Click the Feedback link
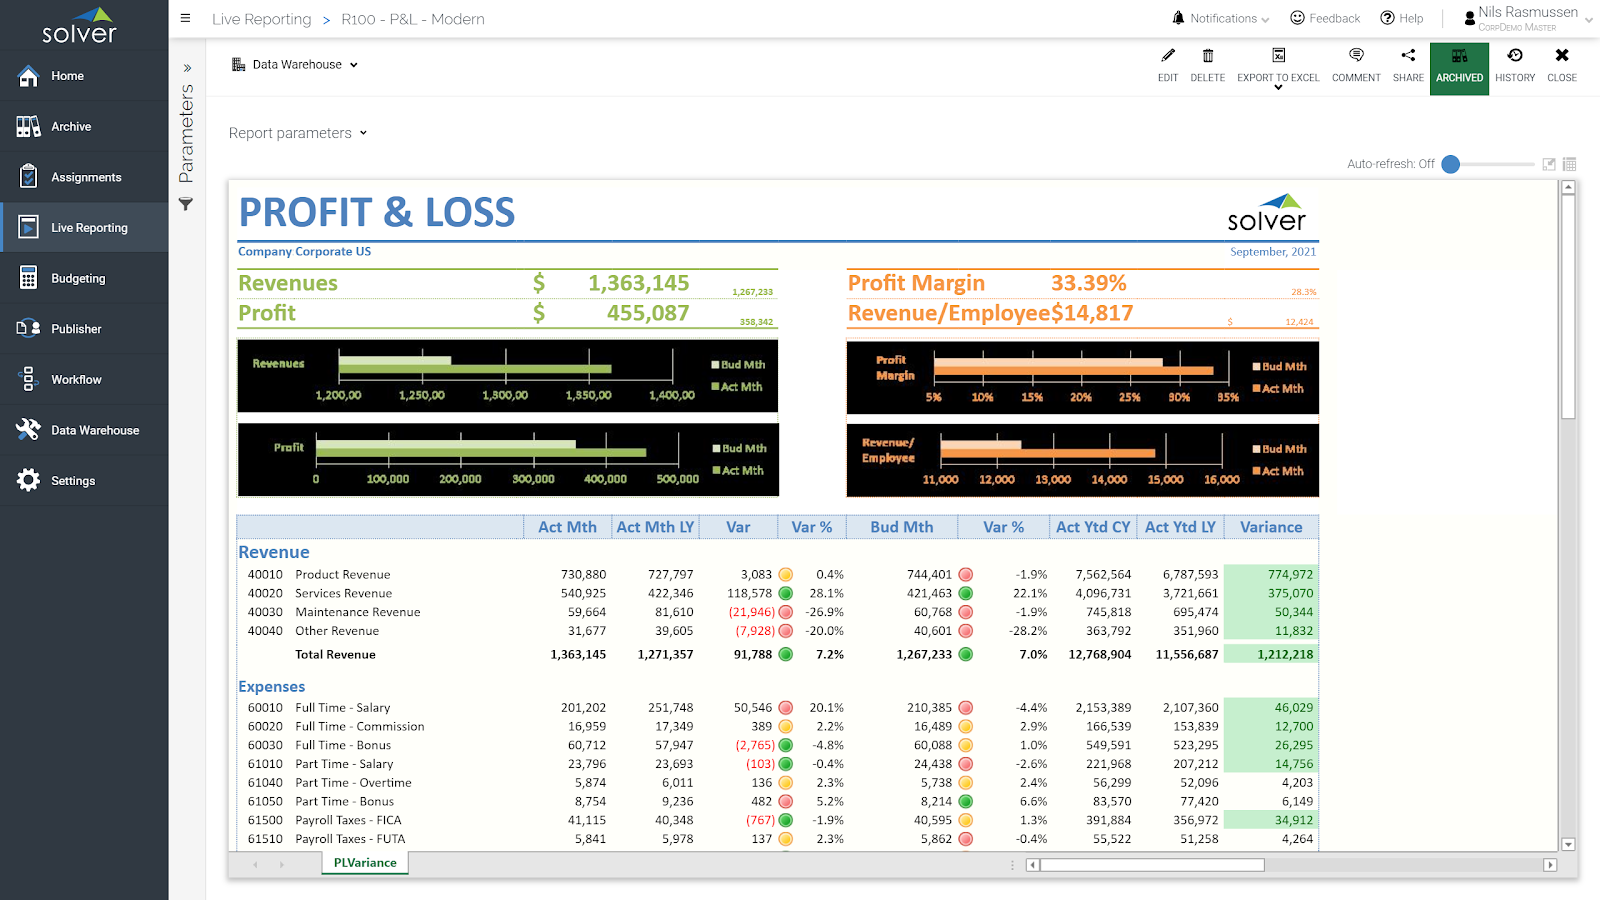Image resolution: width=1600 pixels, height=900 pixels. click(x=1325, y=18)
